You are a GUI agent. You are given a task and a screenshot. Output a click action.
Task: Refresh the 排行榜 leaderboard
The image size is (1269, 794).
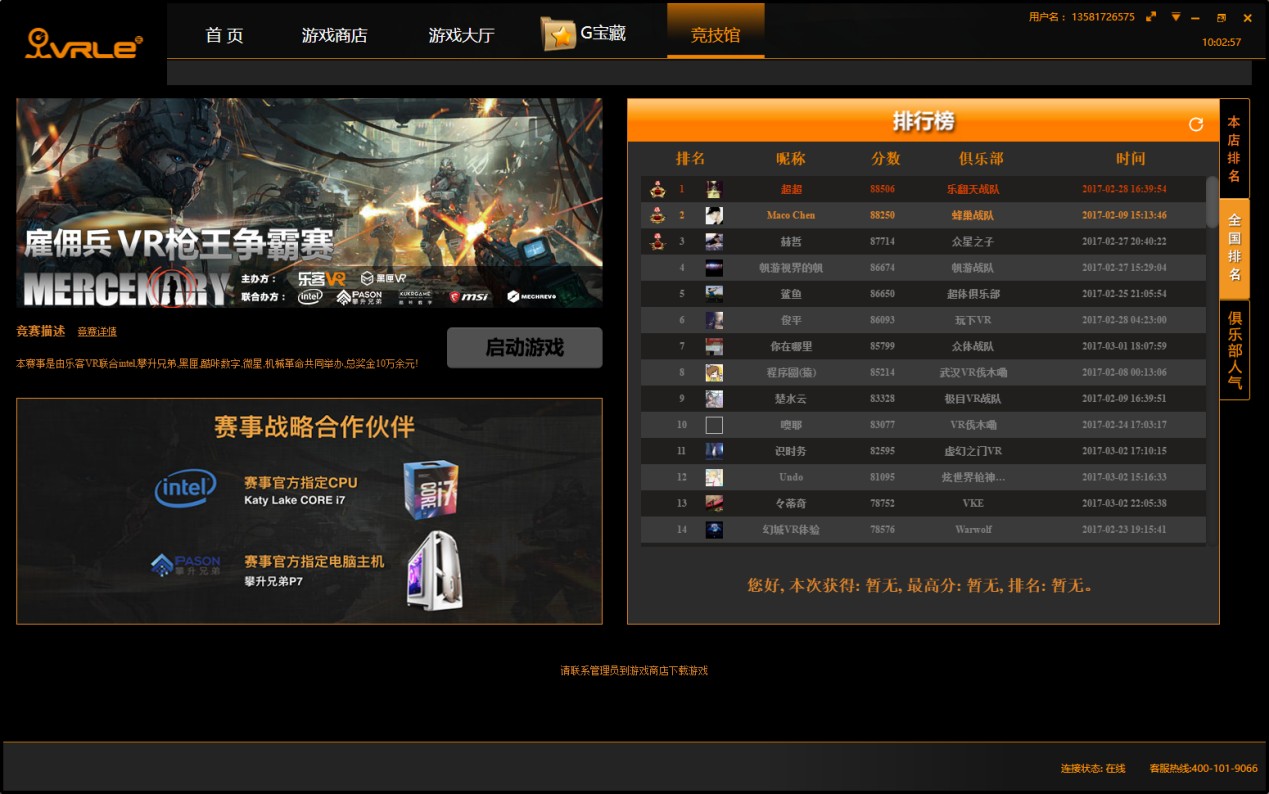coord(1195,124)
